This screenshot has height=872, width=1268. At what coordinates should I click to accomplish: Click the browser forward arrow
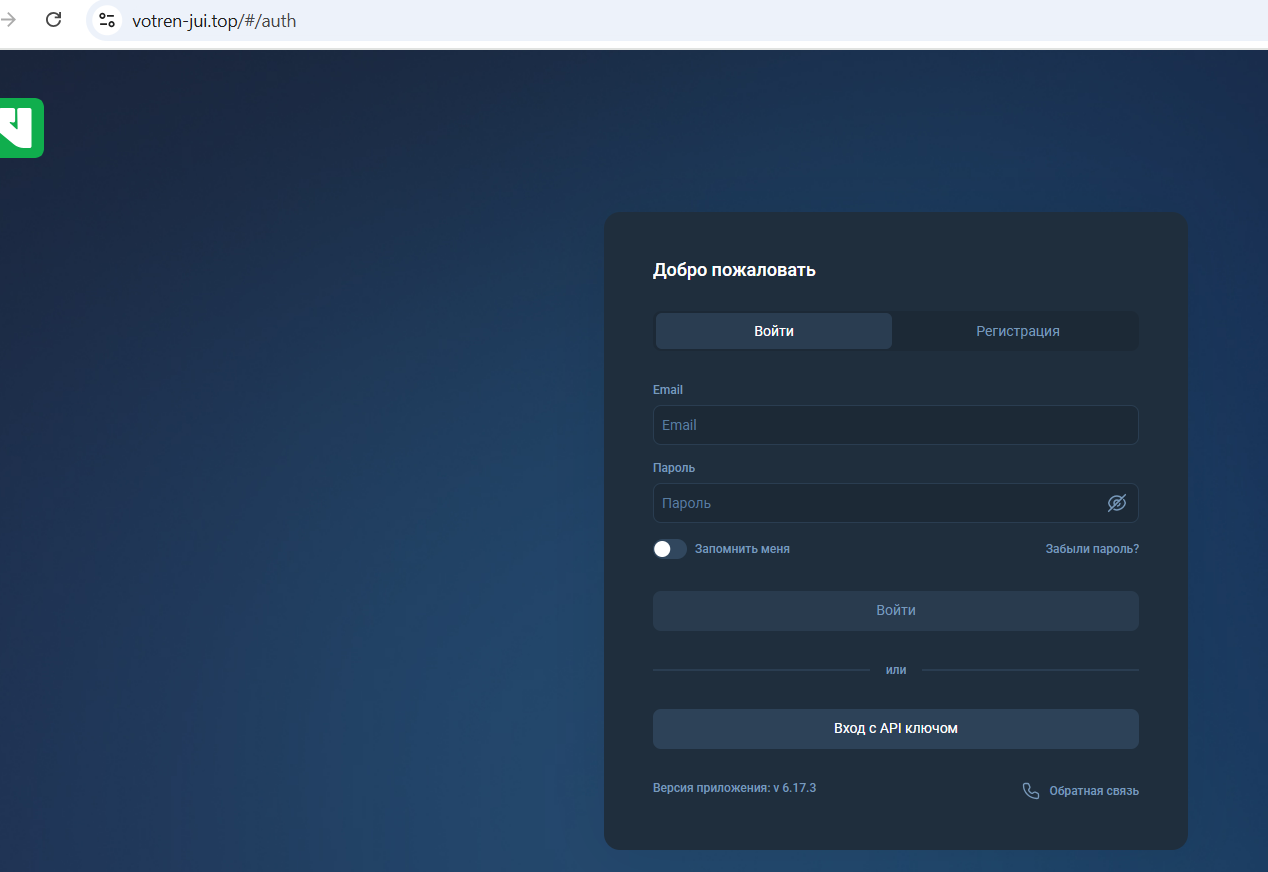(x=9, y=19)
